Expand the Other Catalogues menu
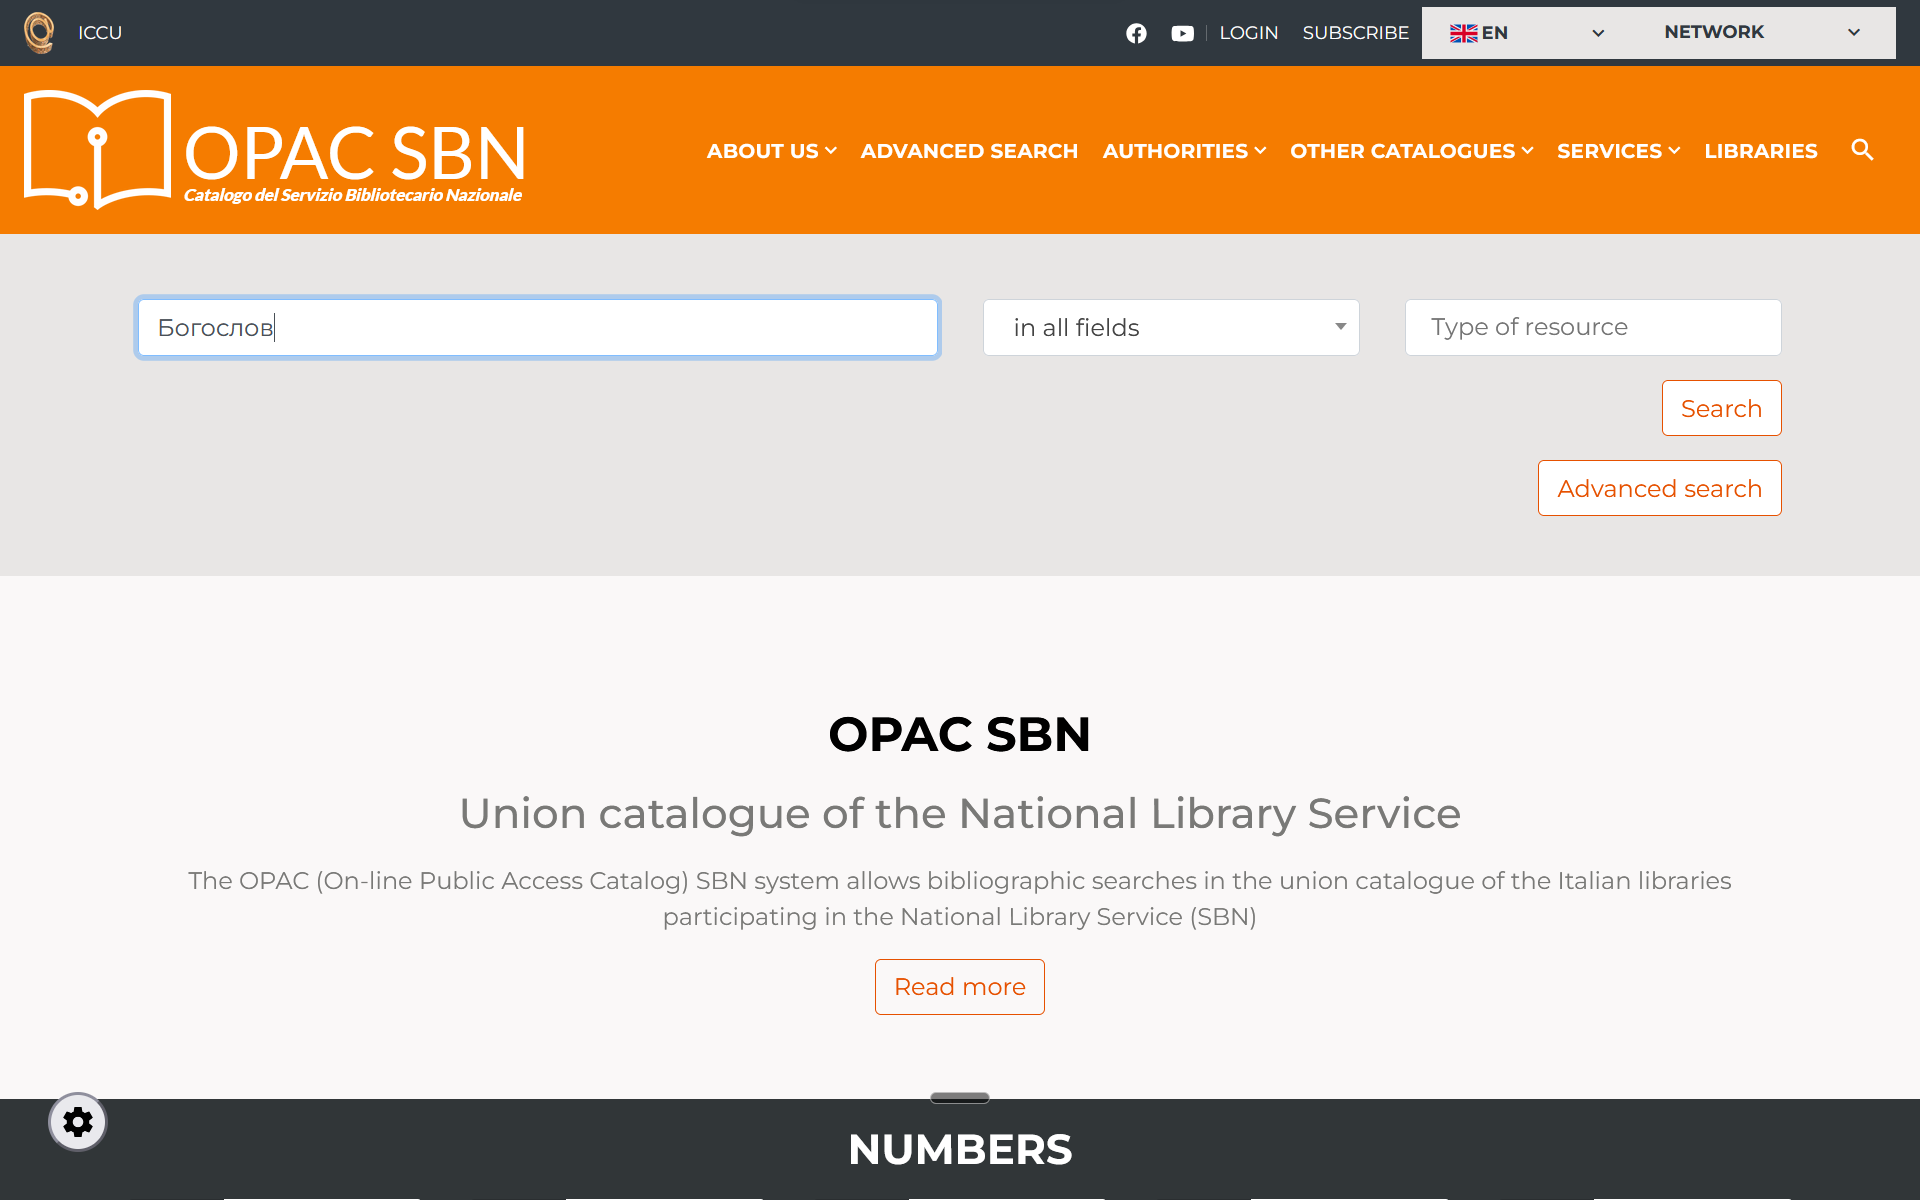The width and height of the screenshot is (1920, 1200). 1411,151
